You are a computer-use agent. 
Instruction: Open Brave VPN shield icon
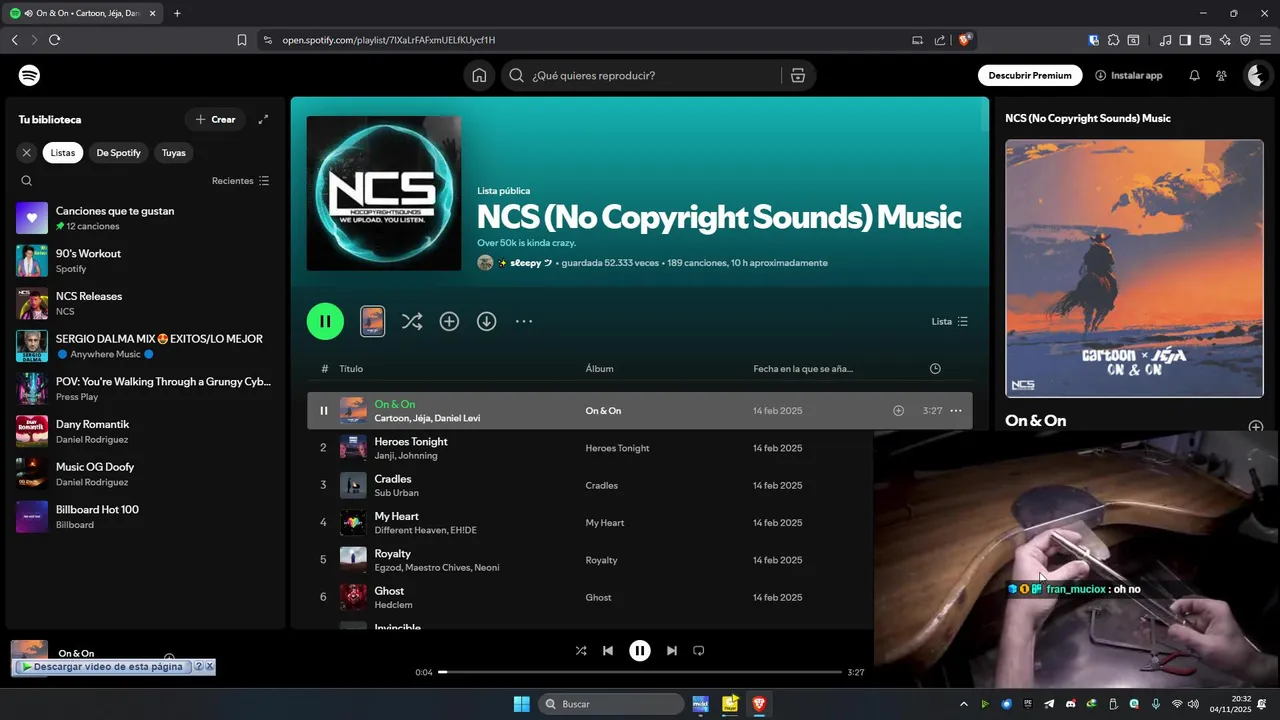pos(1245,40)
